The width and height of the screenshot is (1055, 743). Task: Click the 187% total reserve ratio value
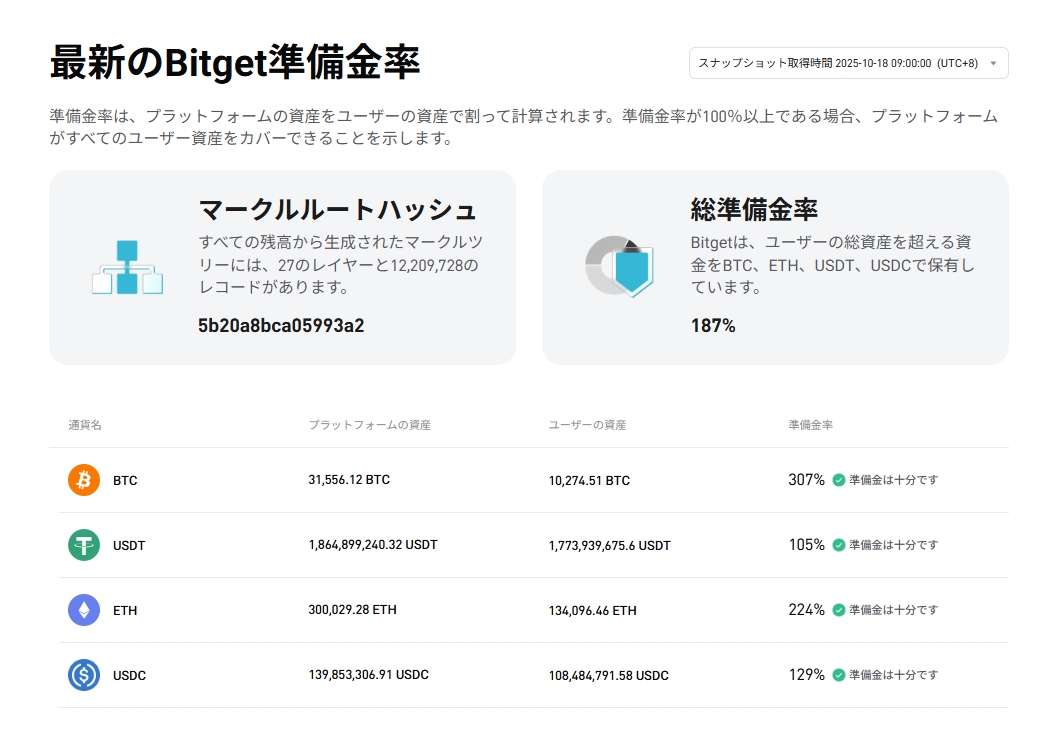tap(713, 325)
